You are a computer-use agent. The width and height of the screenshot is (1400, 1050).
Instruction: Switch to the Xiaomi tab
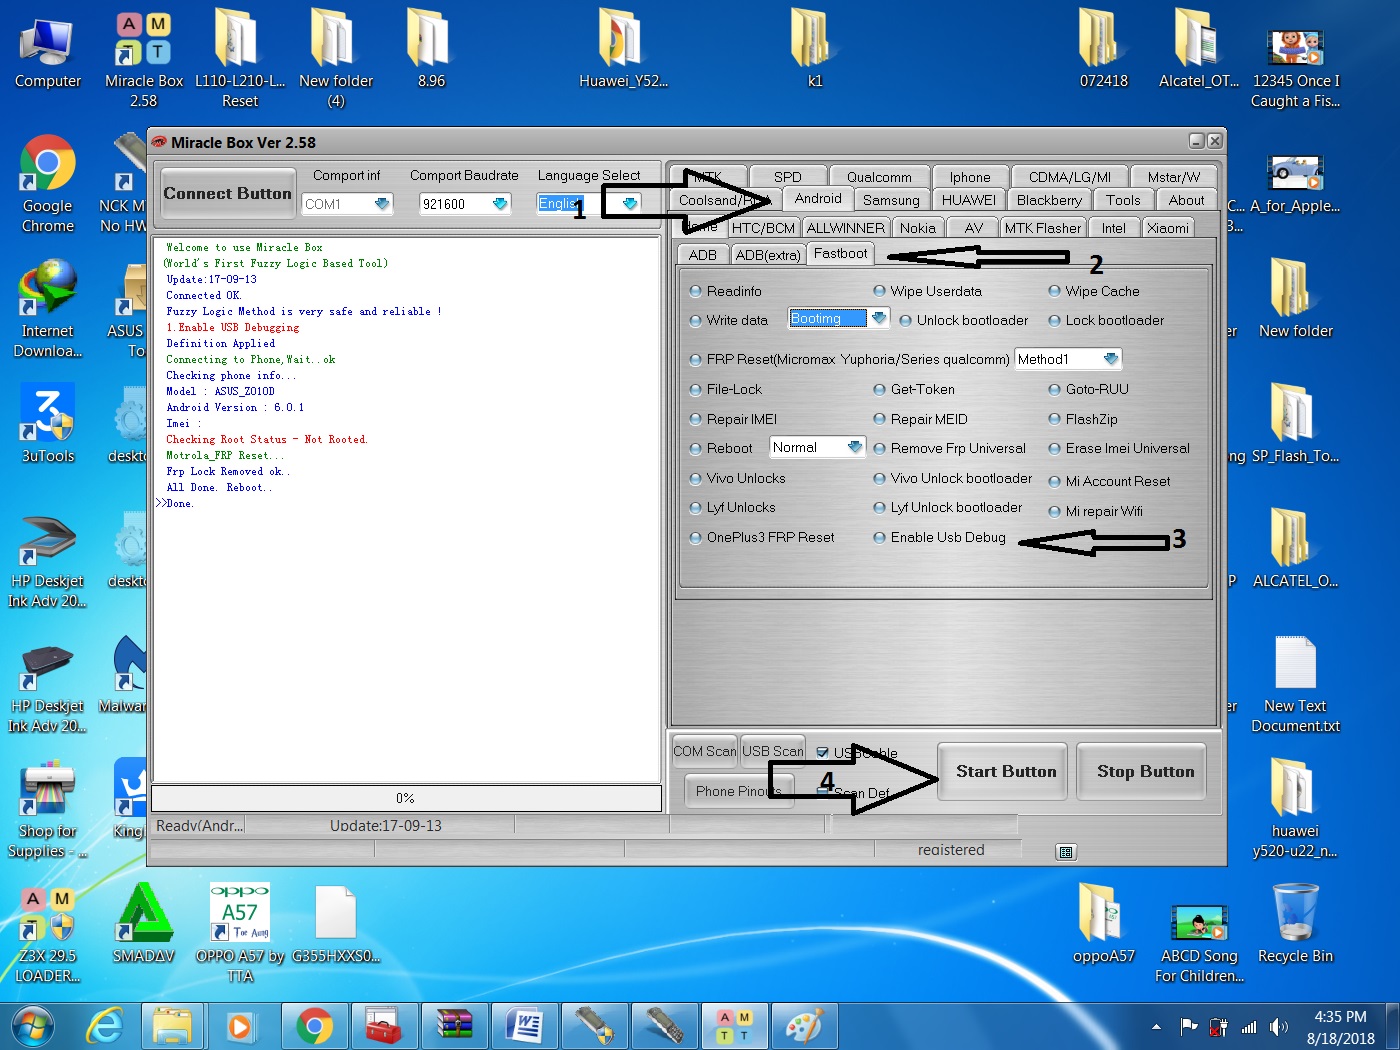tap(1167, 228)
